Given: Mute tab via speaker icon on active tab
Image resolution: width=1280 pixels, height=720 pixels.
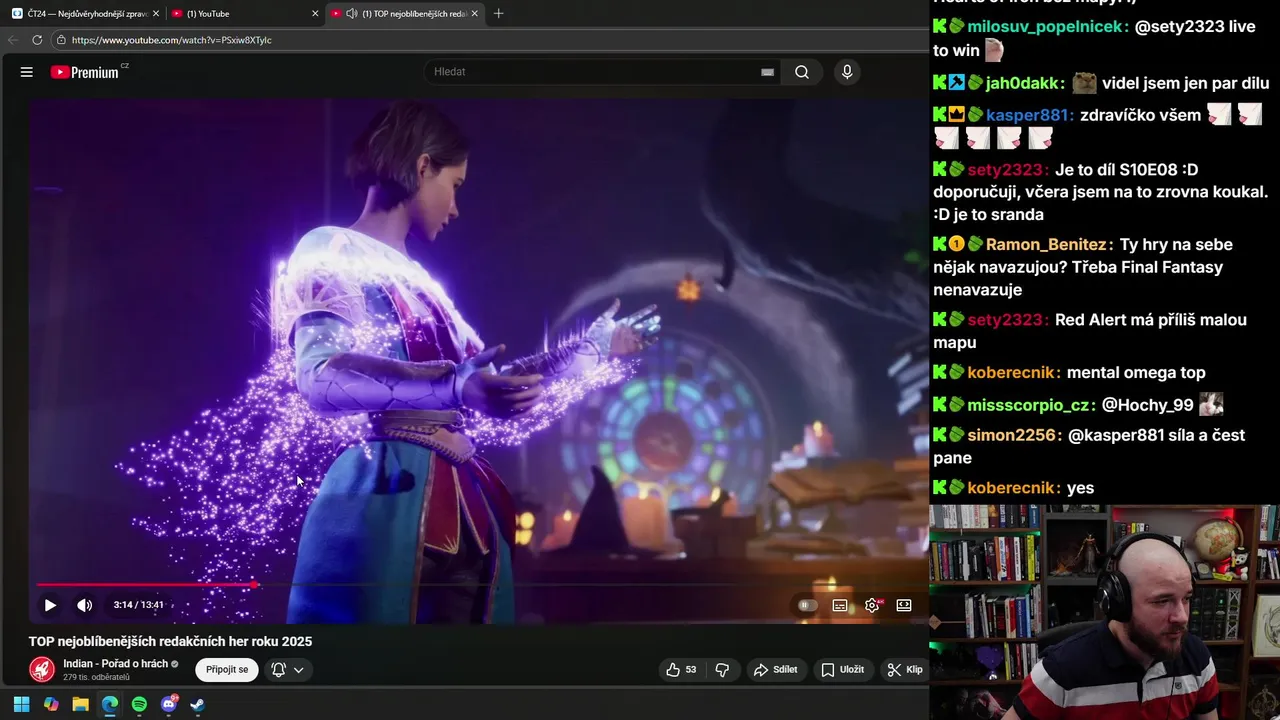Looking at the screenshot, I should pos(351,14).
